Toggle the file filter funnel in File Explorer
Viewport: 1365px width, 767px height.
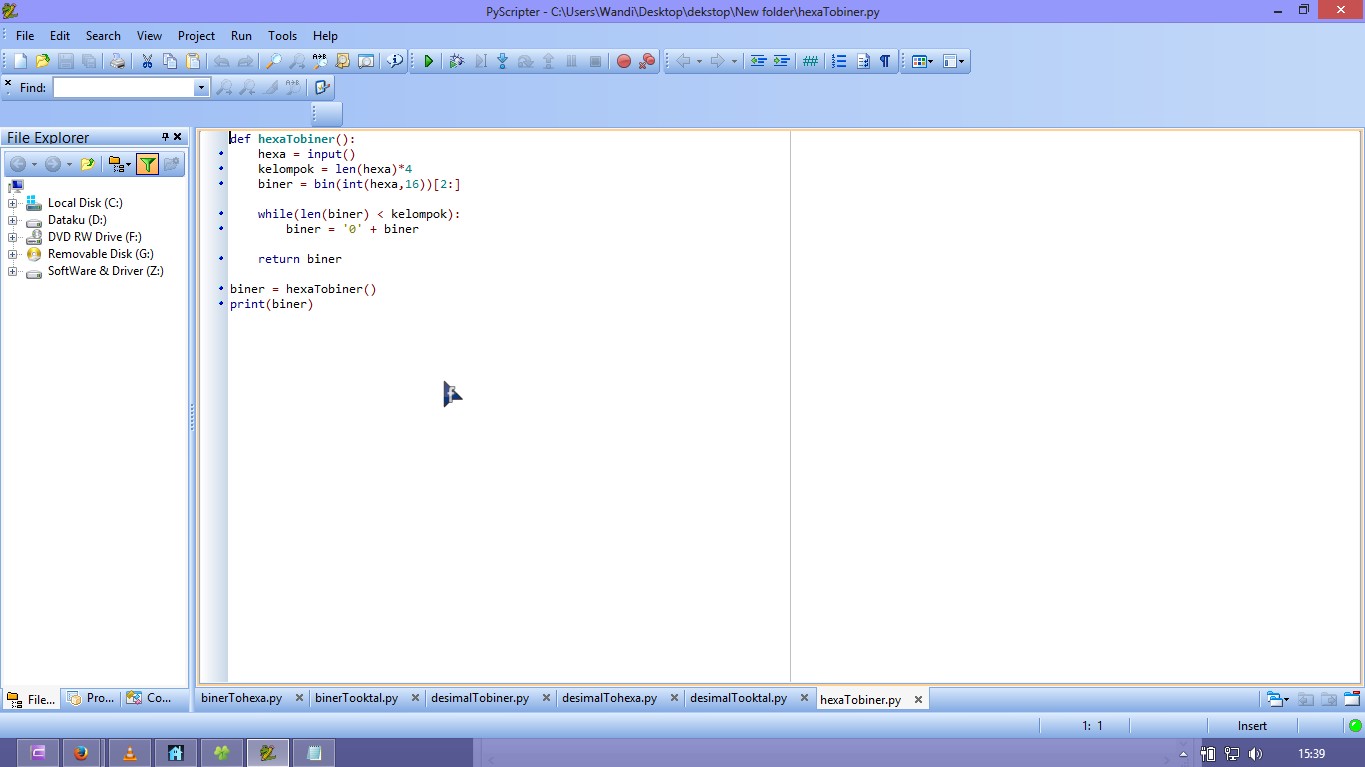[147, 163]
